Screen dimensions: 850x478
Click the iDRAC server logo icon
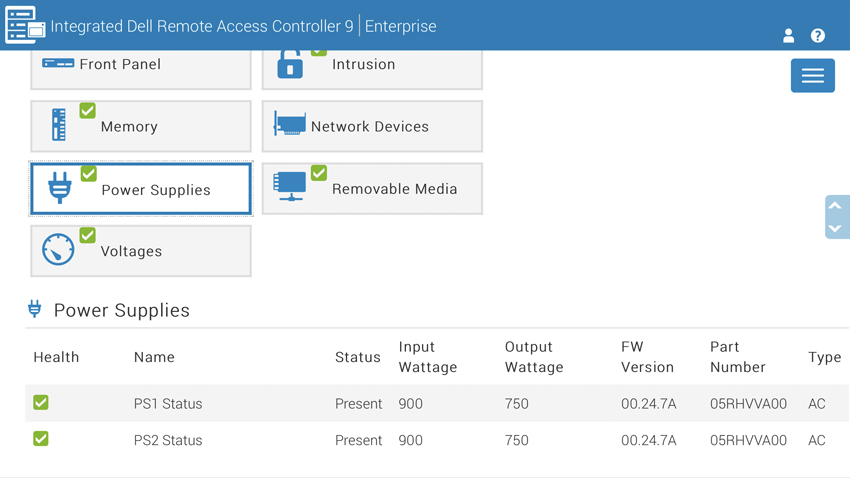coord(24,25)
